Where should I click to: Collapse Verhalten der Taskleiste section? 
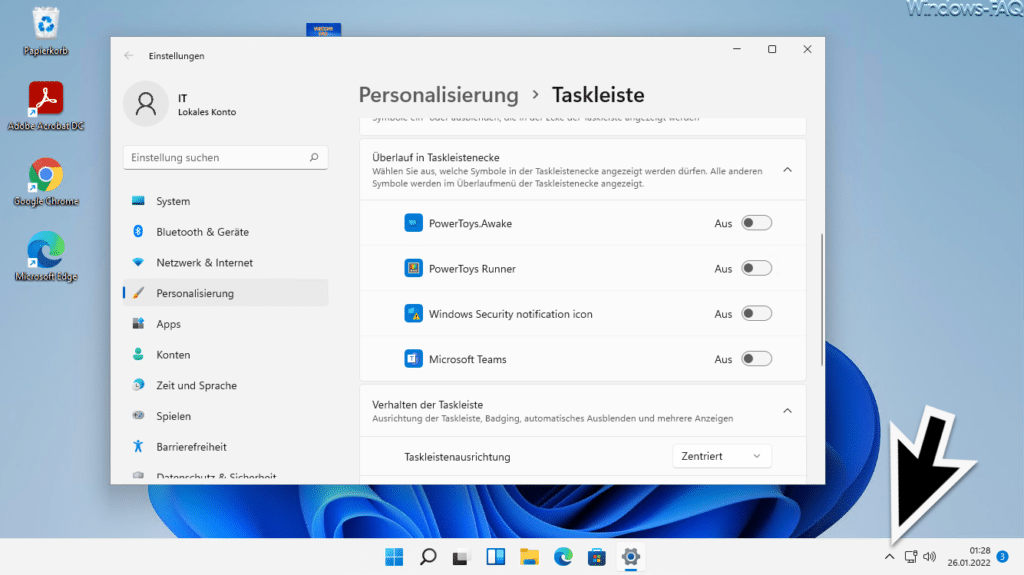point(788,411)
